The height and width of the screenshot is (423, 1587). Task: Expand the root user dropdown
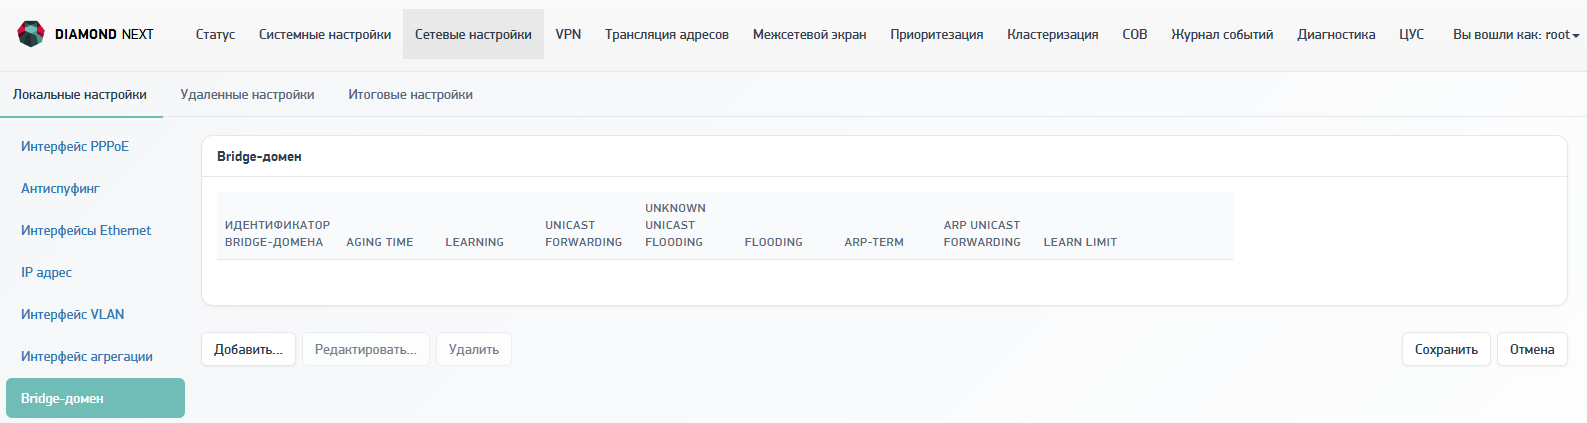tap(1516, 34)
